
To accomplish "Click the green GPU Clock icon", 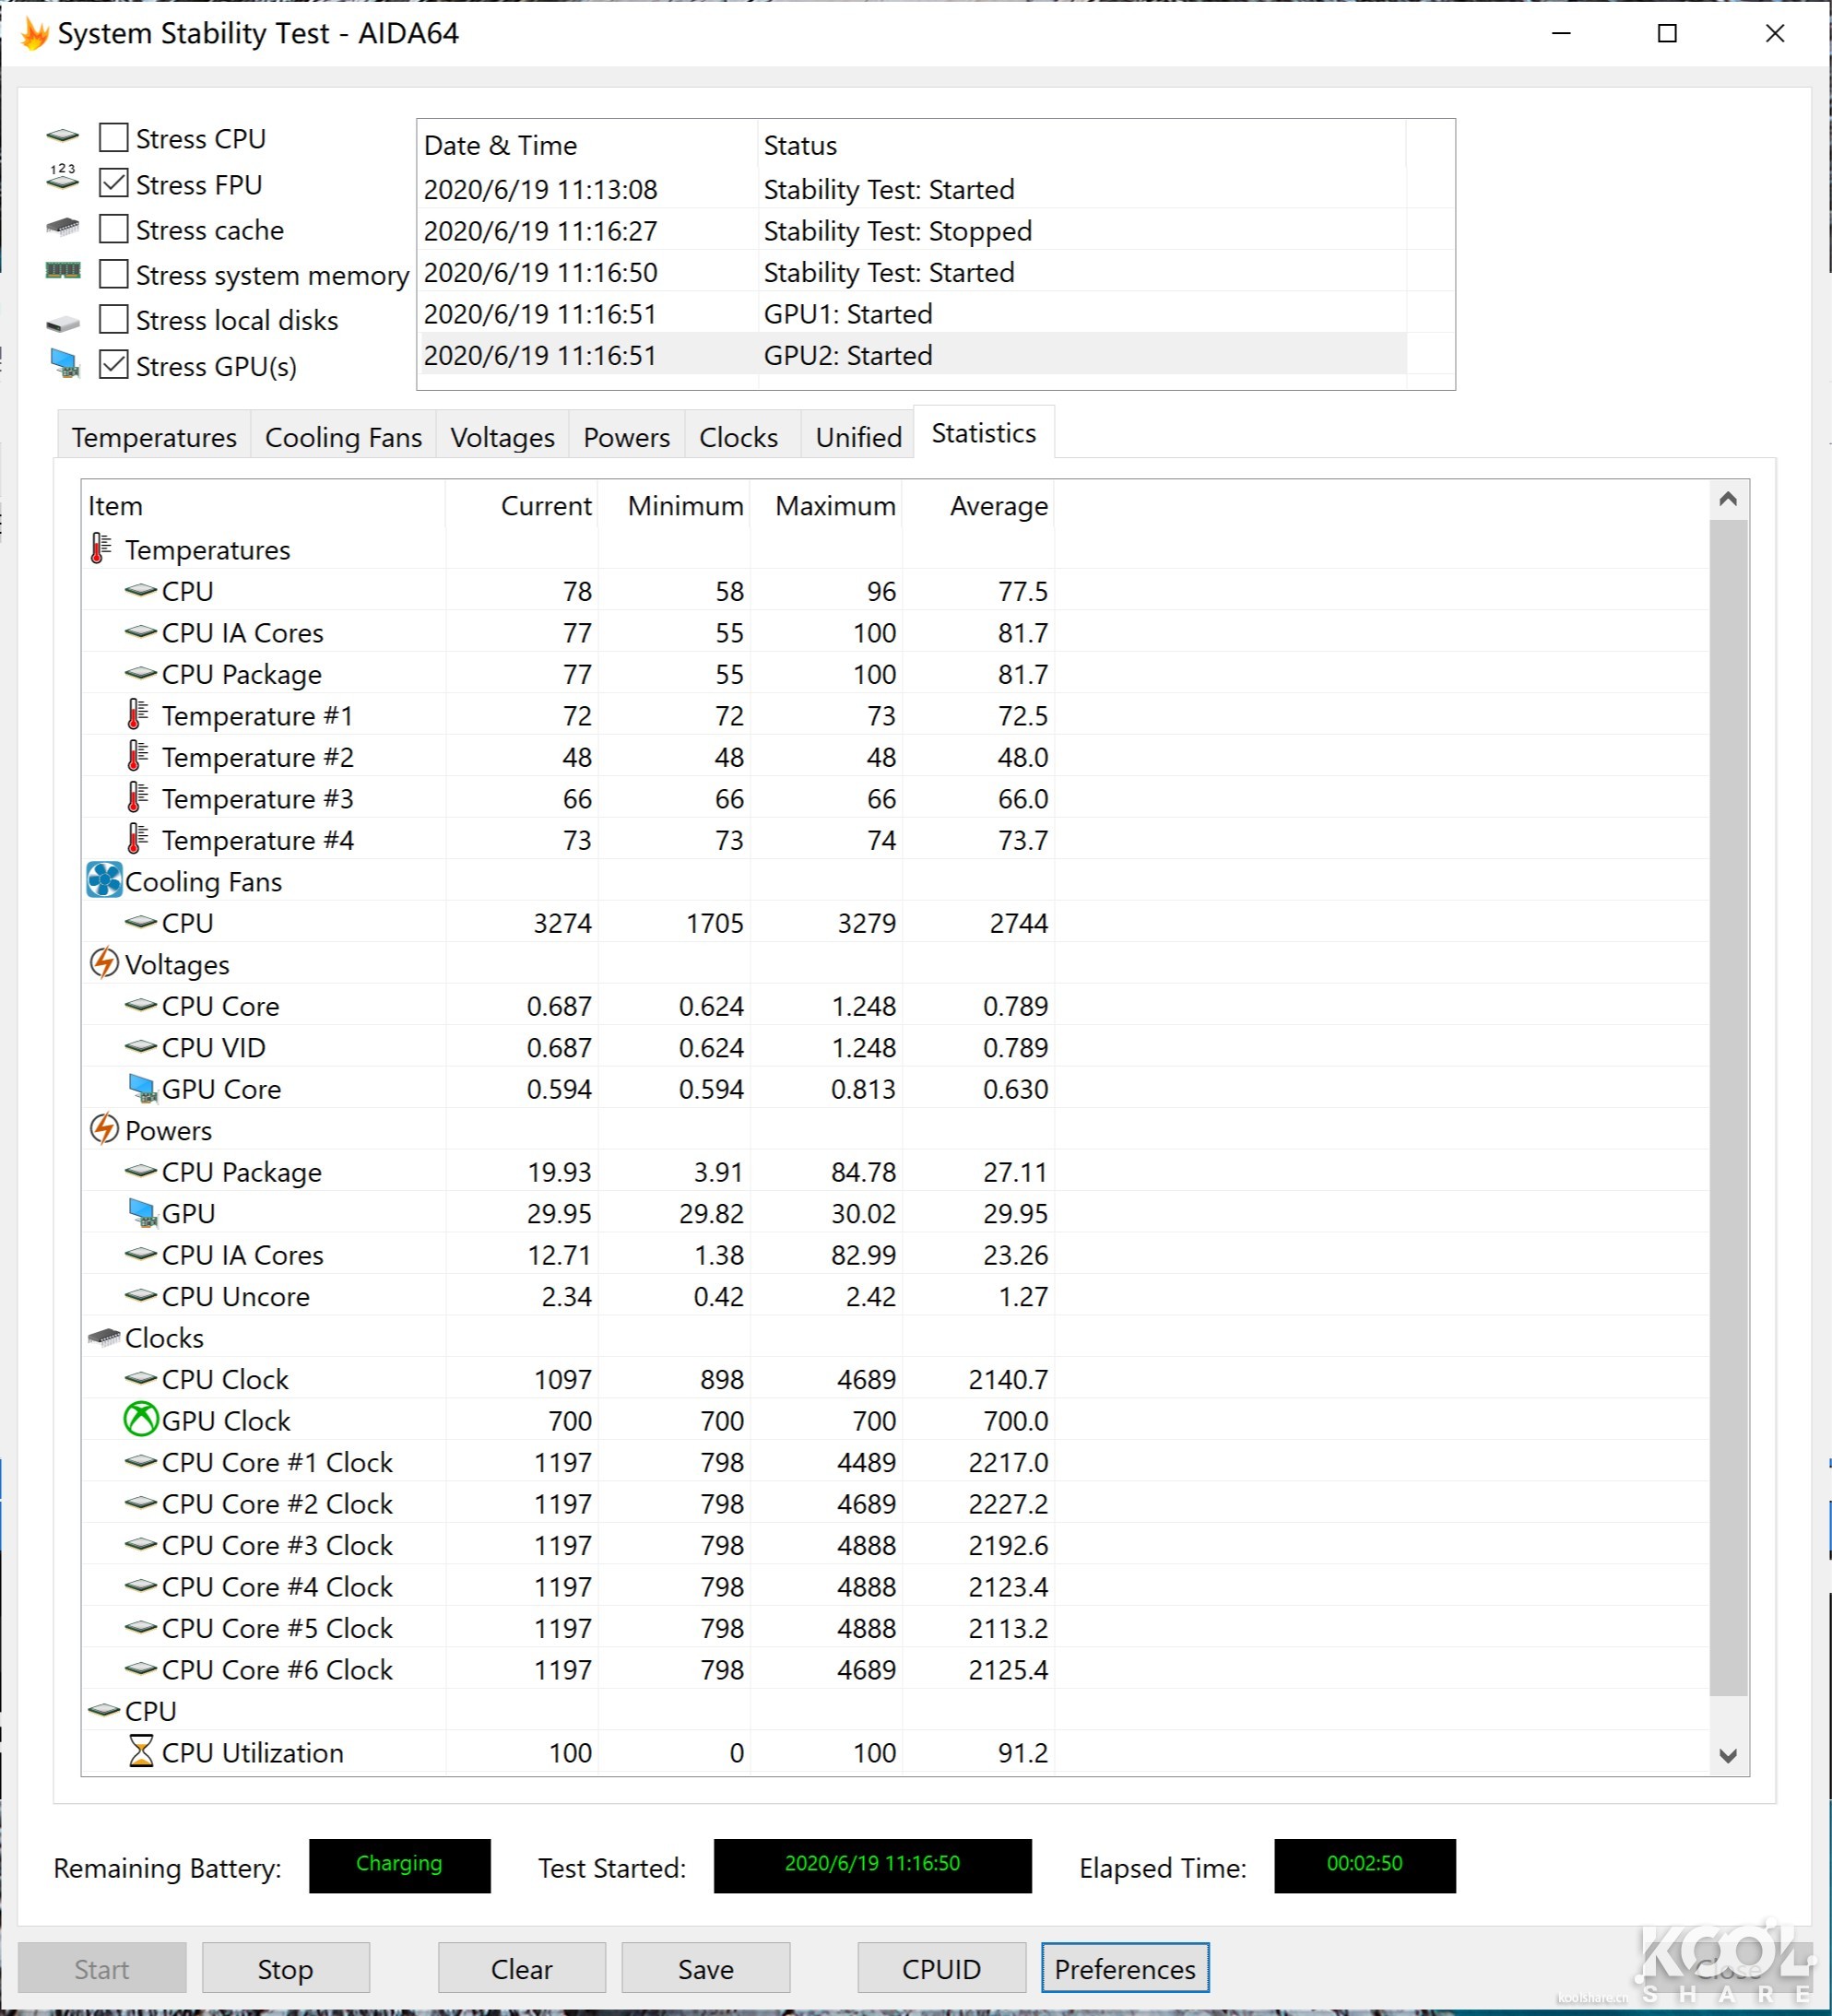I will coord(141,1420).
